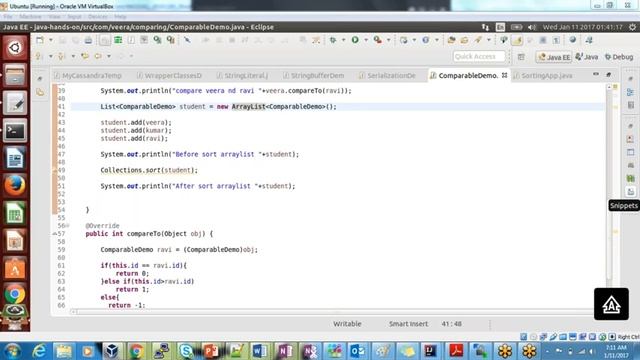Collapse the @Override fold marker at line 56
The height and width of the screenshot is (360, 640).
[67, 225]
